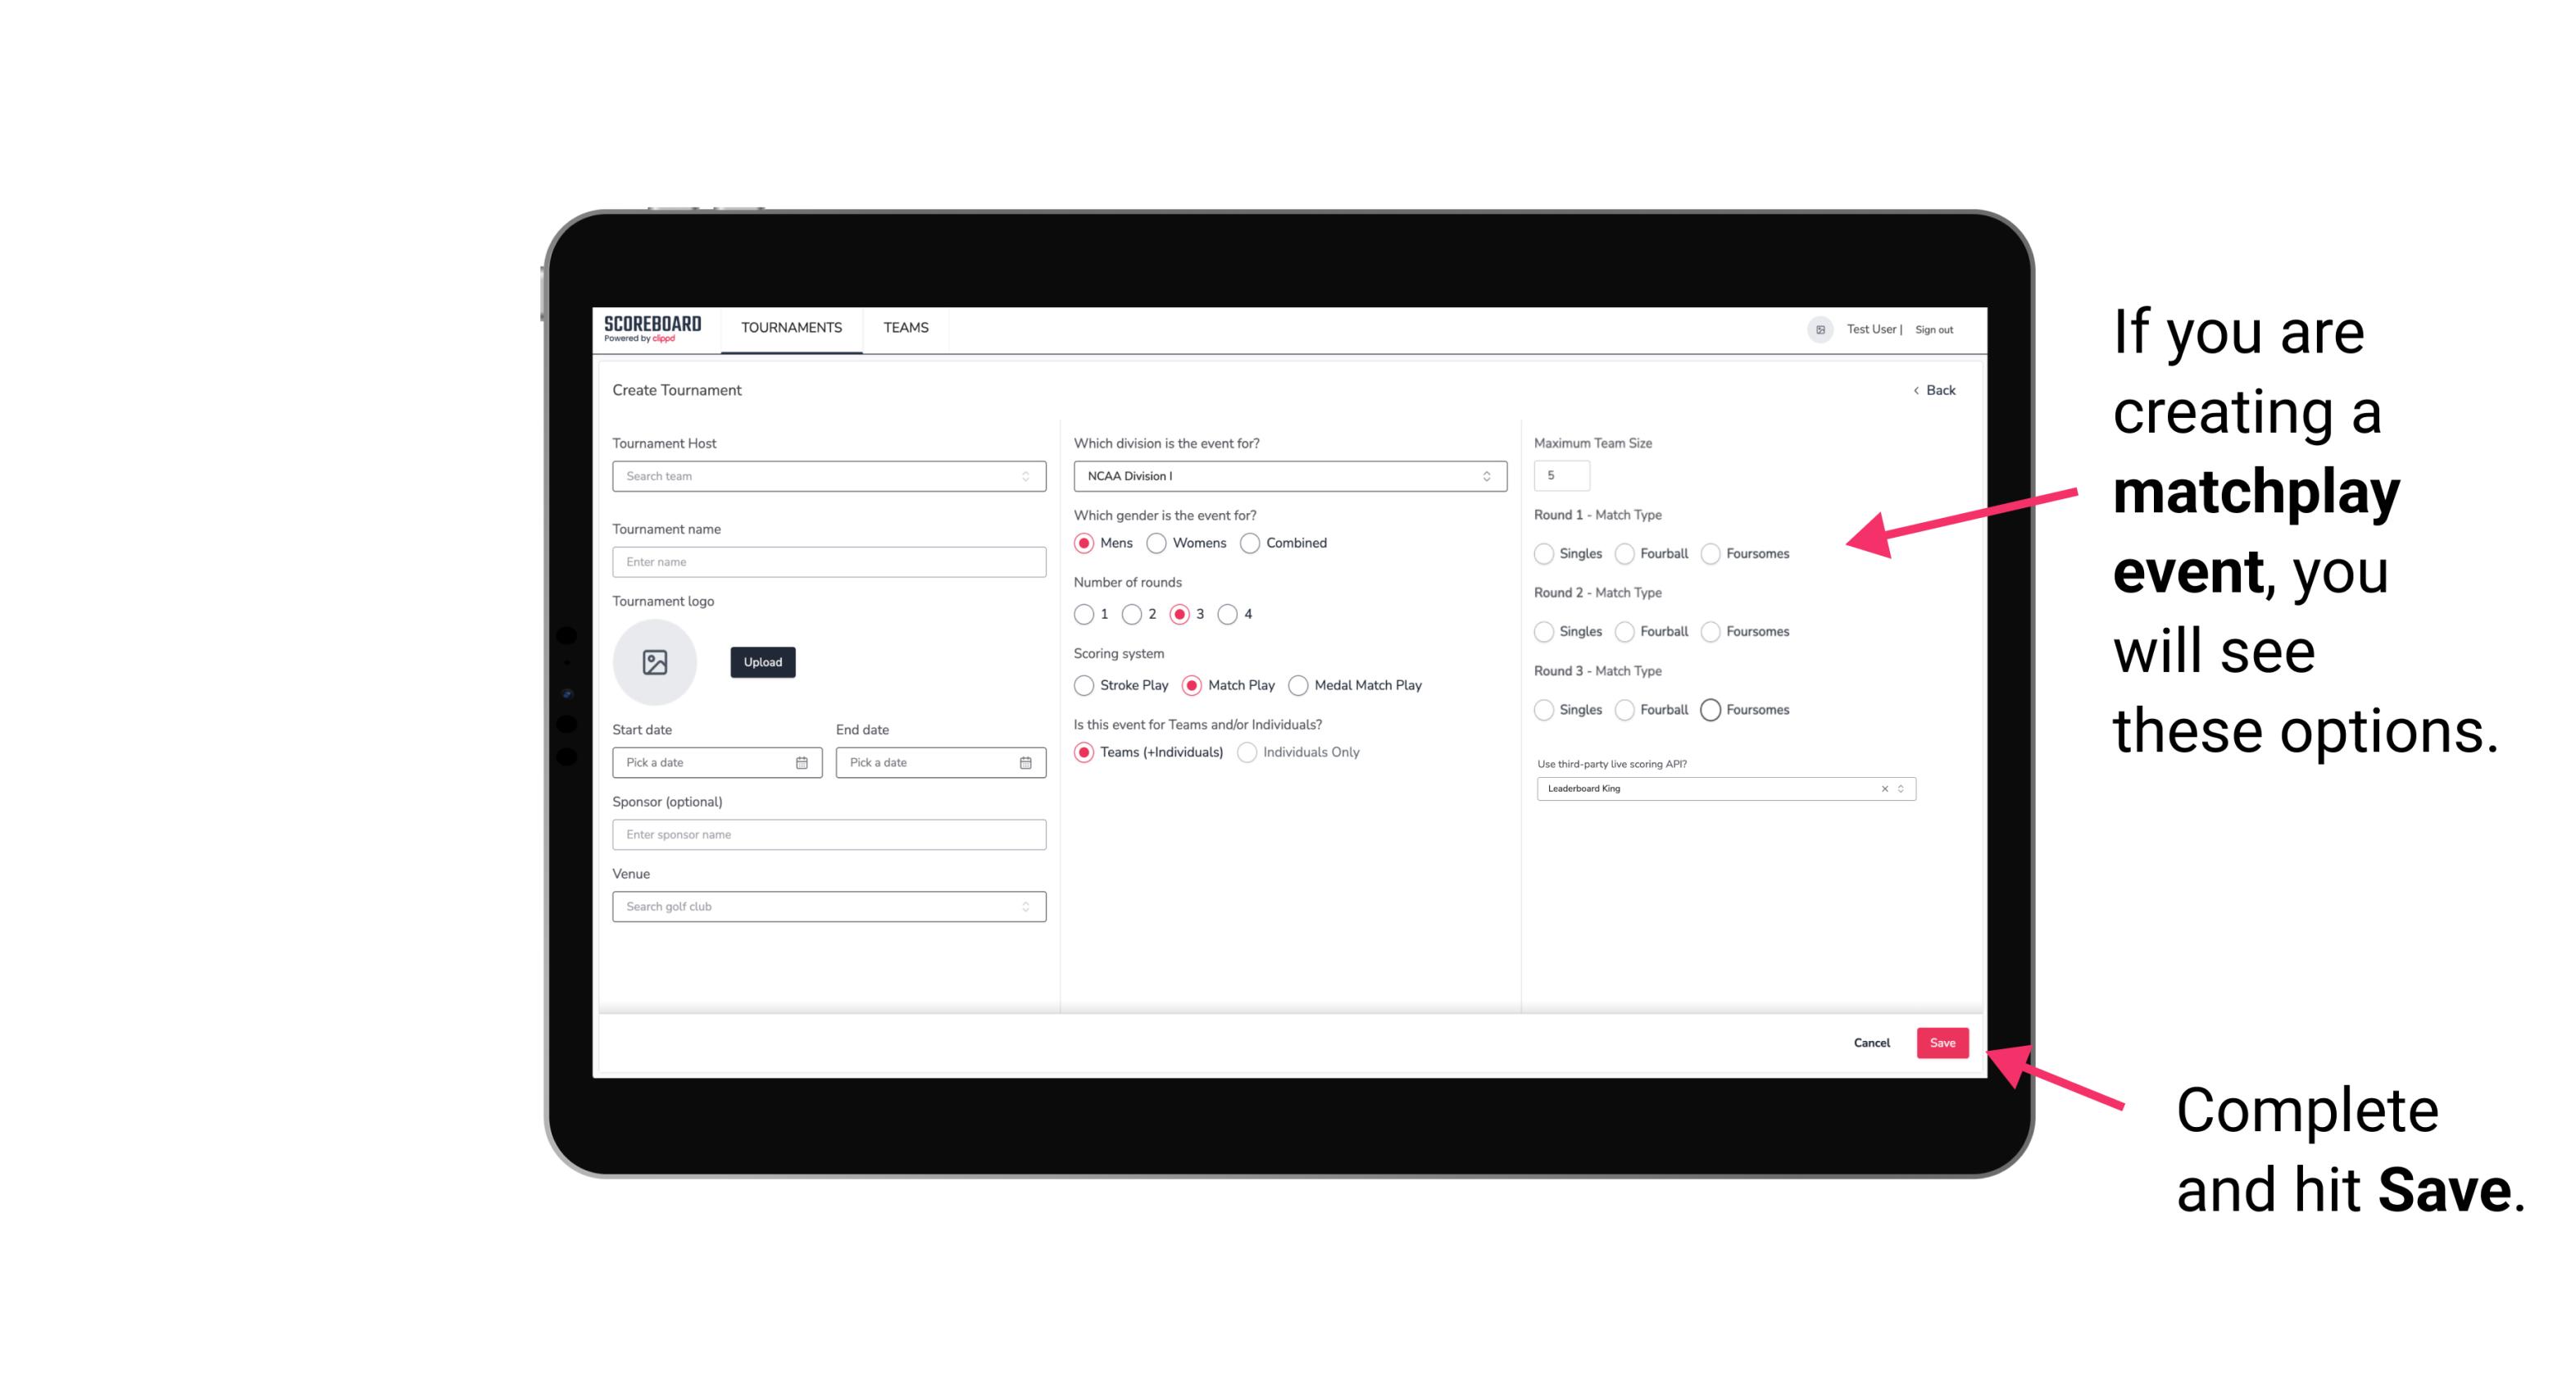Viewport: 2576px width, 1386px height.
Task: Click the tournament logo upload icon
Action: (x=656, y=664)
